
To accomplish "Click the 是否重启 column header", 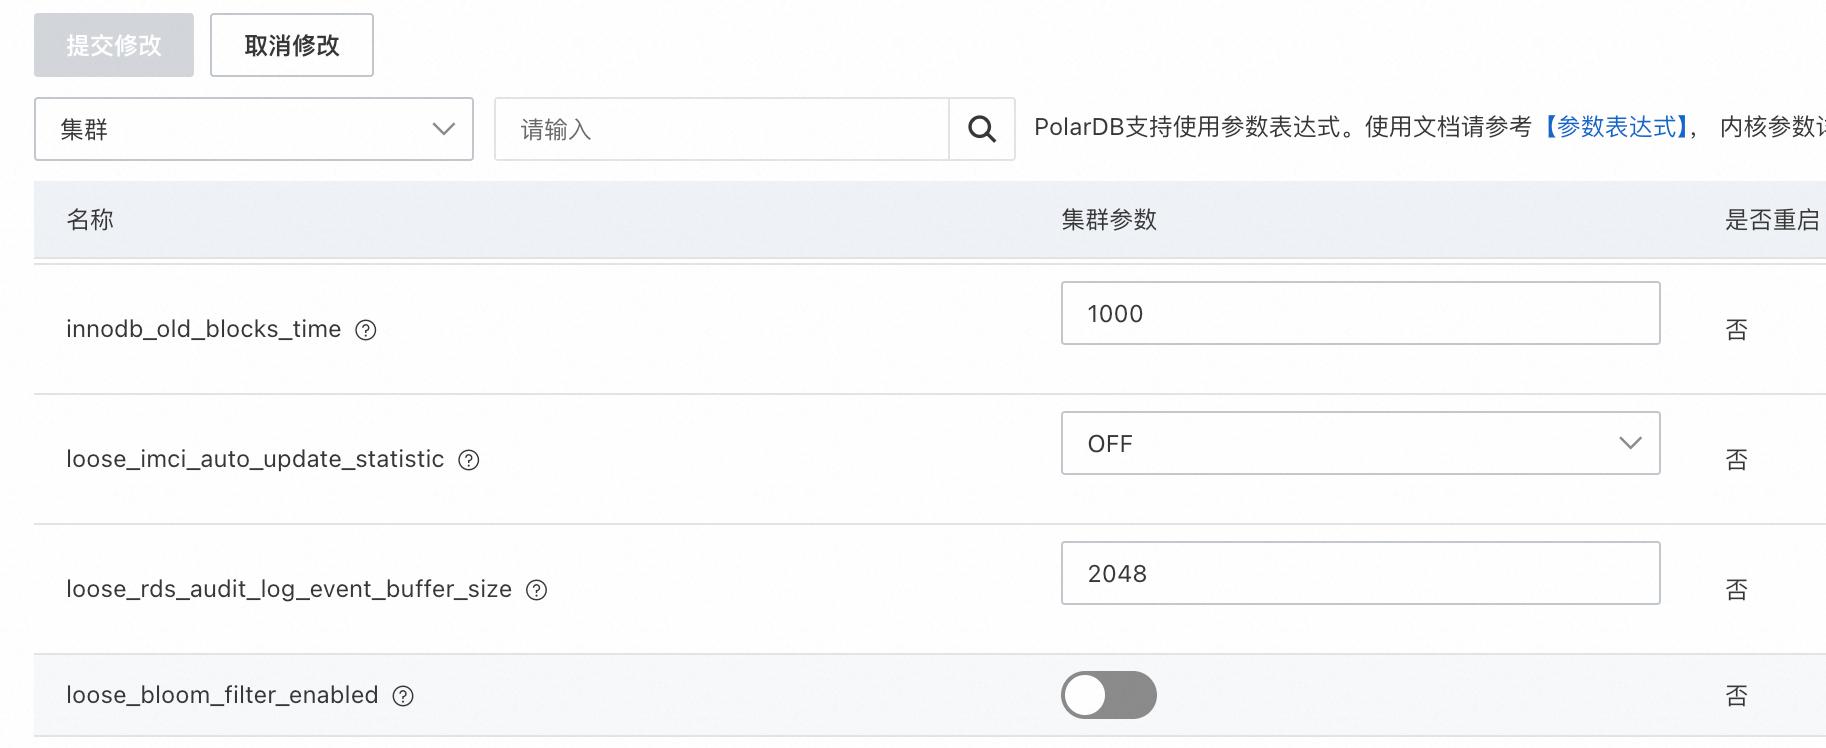I will point(1771,220).
